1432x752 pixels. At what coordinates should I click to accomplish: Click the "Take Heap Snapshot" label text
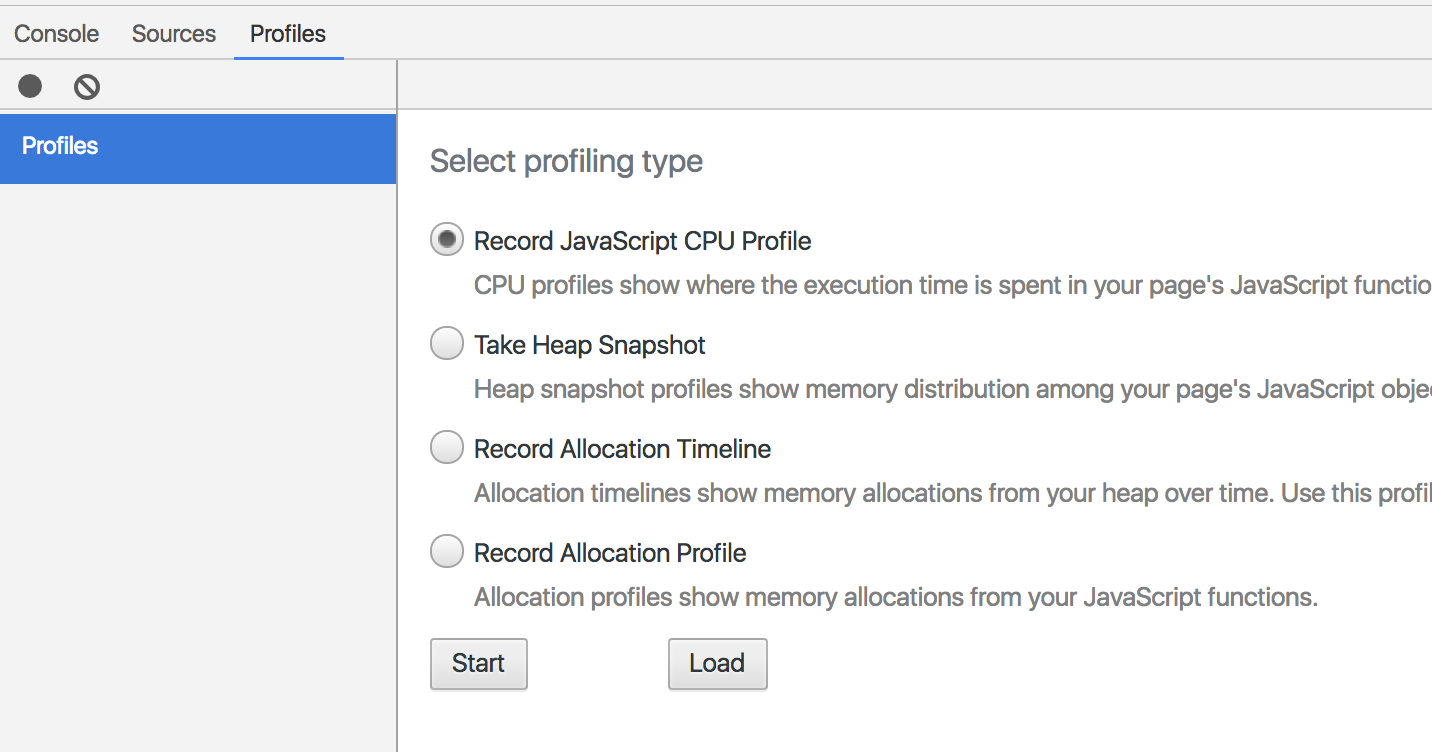click(590, 346)
